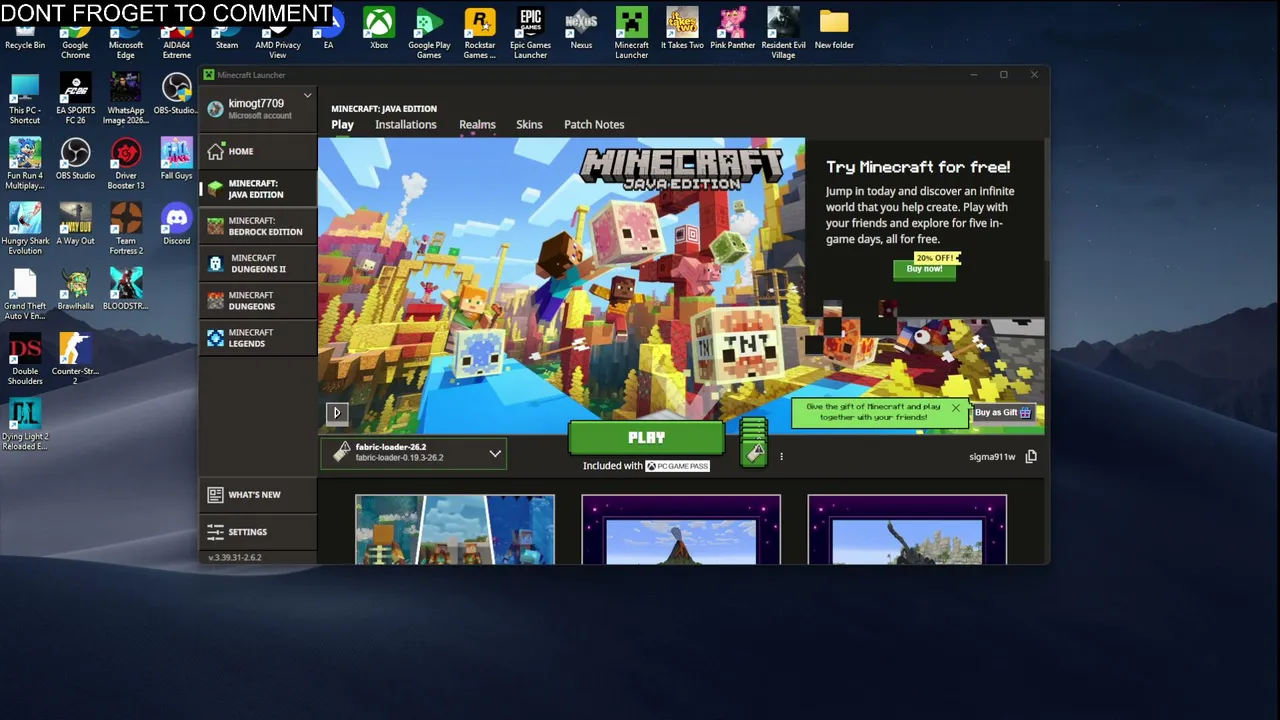Image resolution: width=1280 pixels, height=720 pixels.
Task: Select Minecraft: Bedrock Edition in sidebar
Action: [258, 226]
